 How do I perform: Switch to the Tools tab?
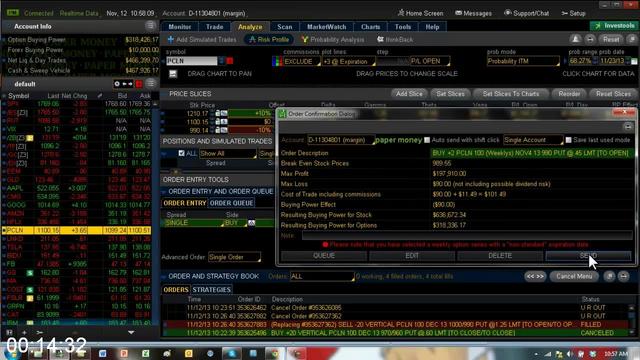(x=402, y=27)
